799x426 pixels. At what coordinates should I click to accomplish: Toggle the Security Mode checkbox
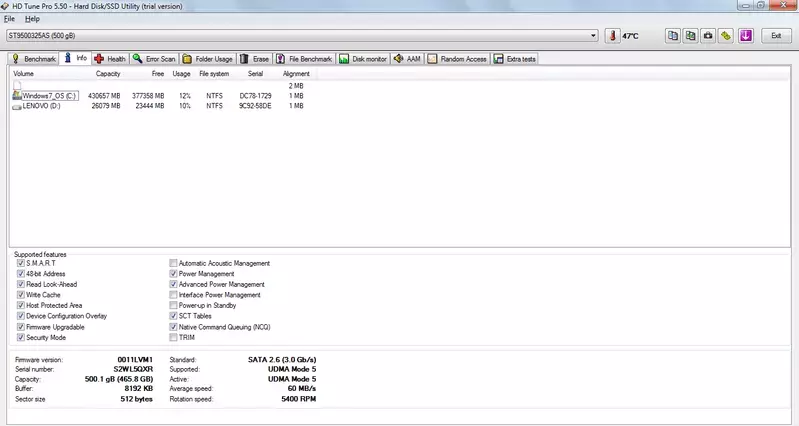click(21, 337)
